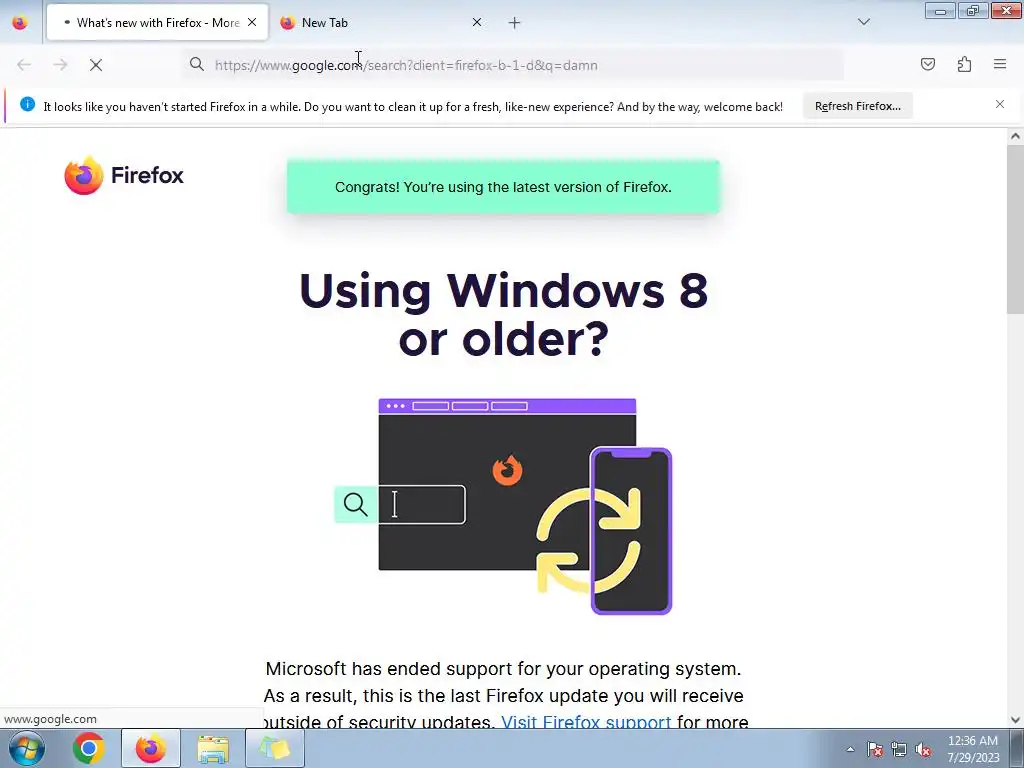Click the 'Congrats! You're using the latest version' banner
Image resolution: width=1024 pixels, height=768 pixels.
(503, 187)
